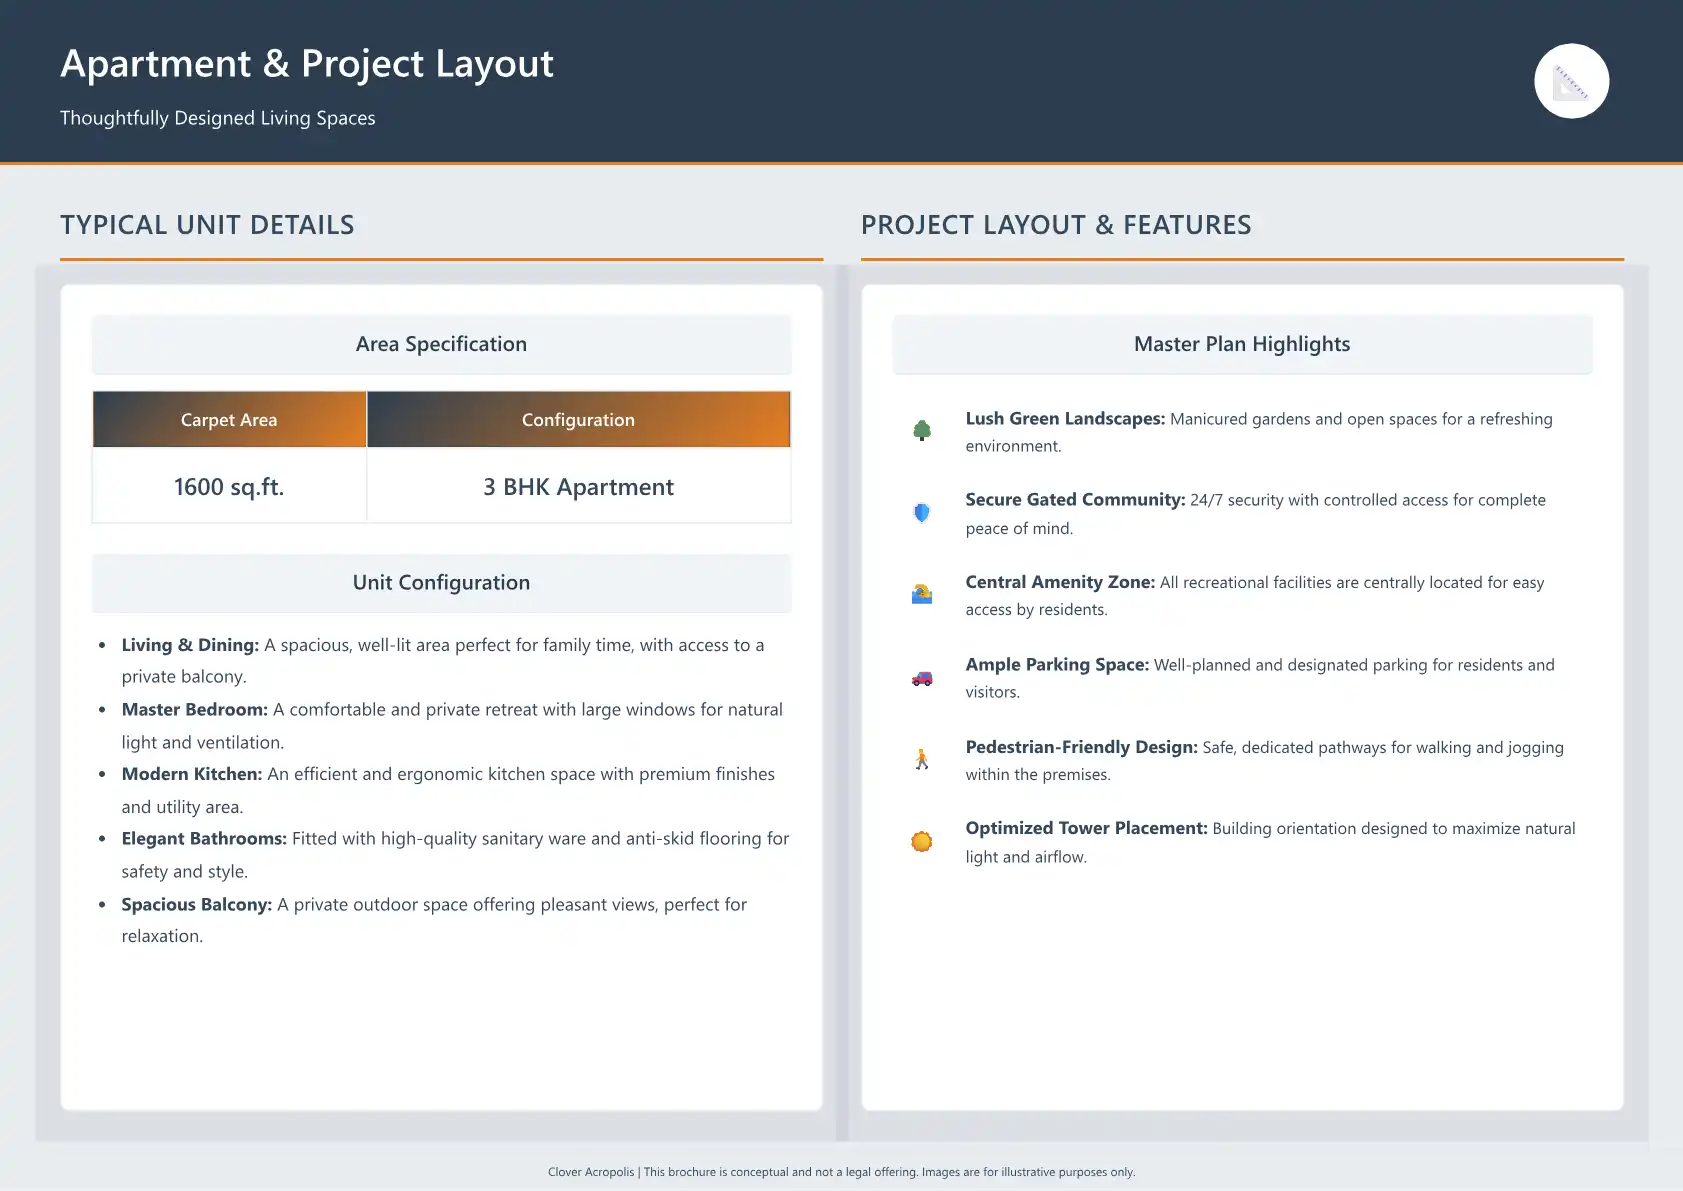Click the Area Specification section header
The height and width of the screenshot is (1191, 1683).
(441, 344)
